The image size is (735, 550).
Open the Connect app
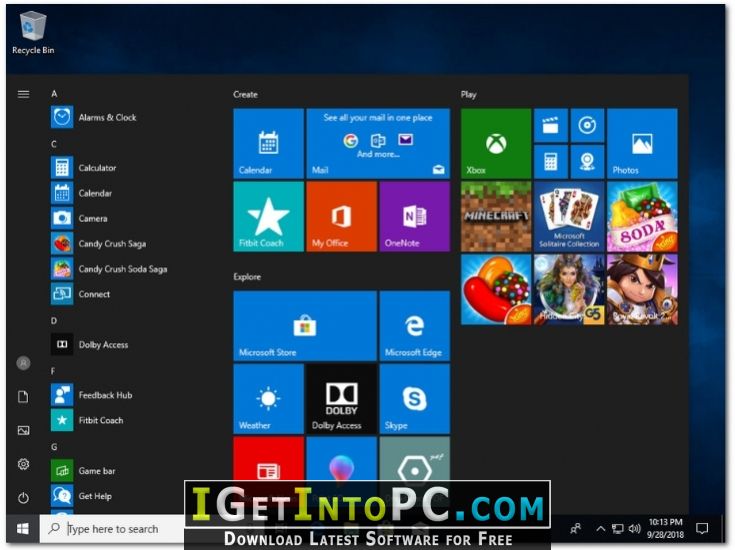coord(81,294)
